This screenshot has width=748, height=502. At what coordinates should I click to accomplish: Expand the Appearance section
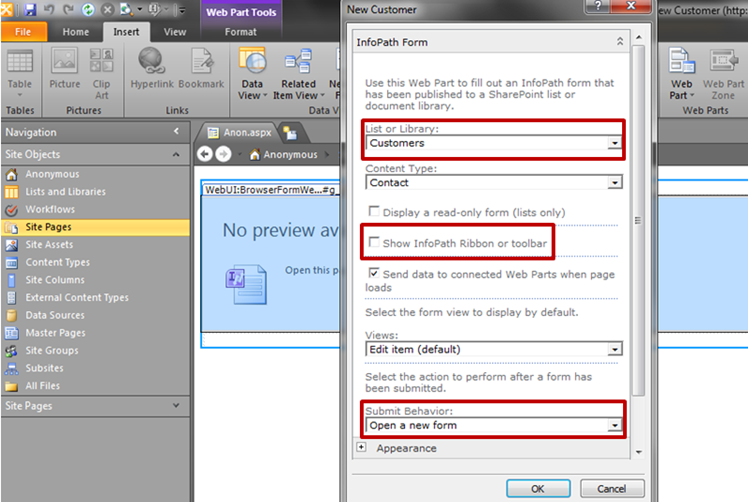tap(361, 448)
